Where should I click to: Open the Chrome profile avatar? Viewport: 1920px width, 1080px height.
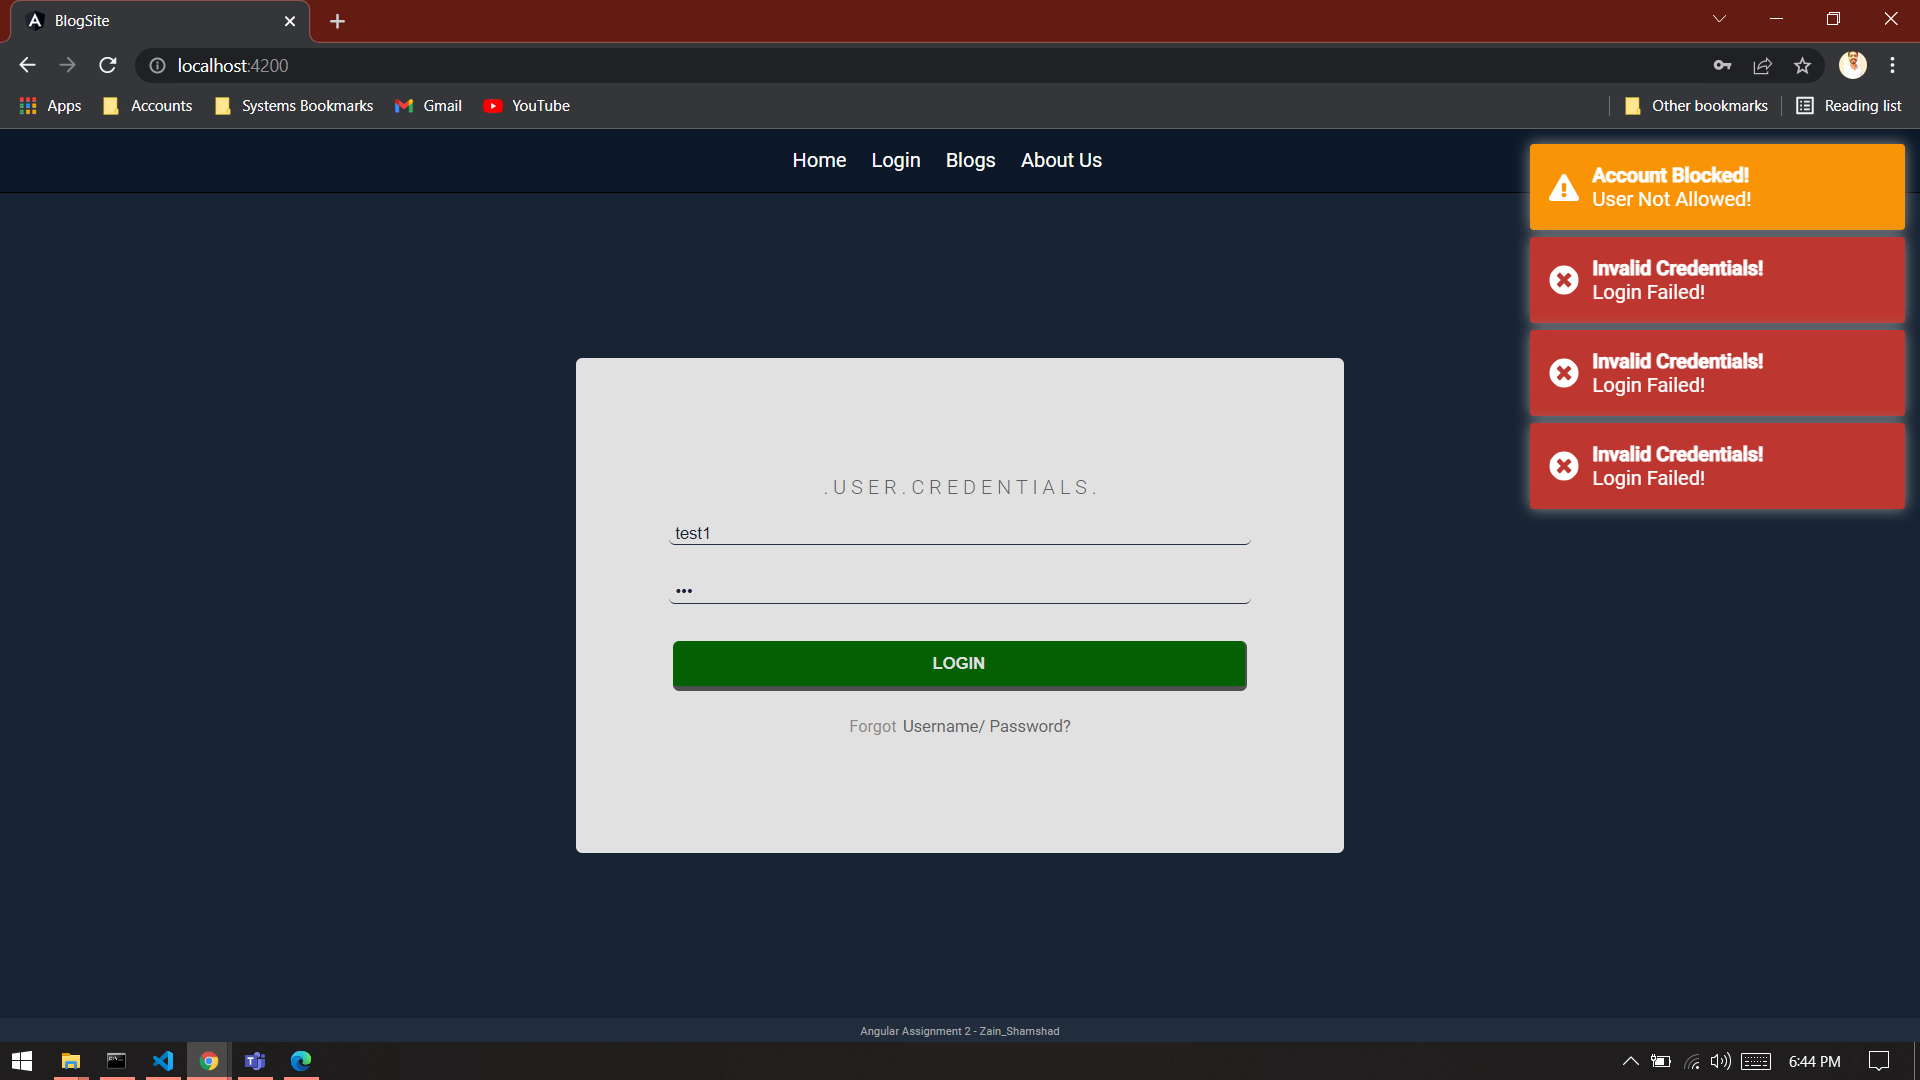pos(1854,65)
